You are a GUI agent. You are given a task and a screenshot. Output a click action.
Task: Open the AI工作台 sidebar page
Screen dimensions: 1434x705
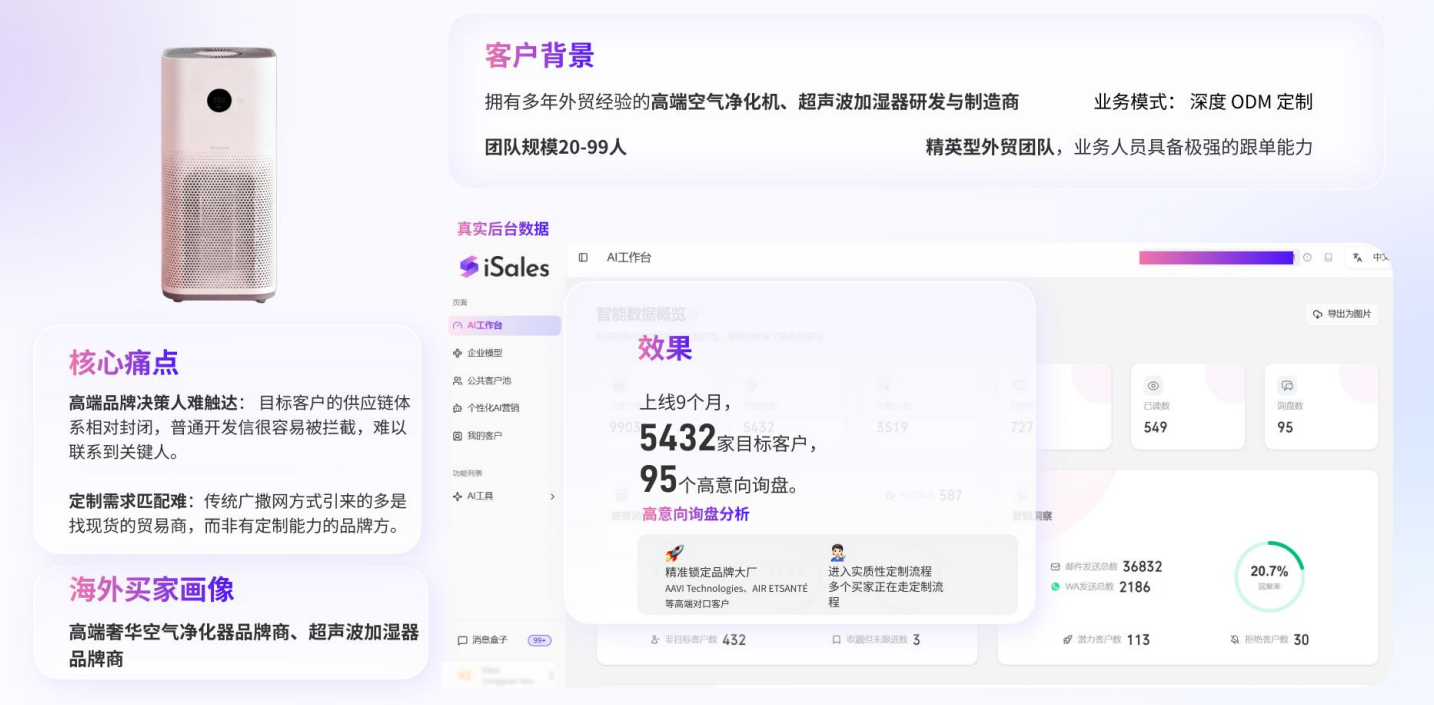(505, 325)
